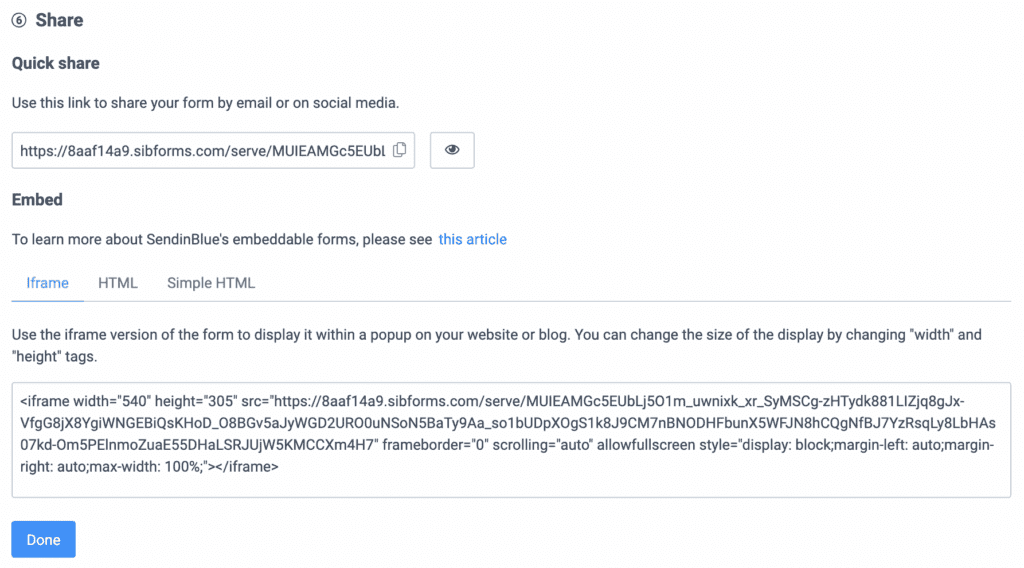The width and height of the screenshot is (1024, 568).
Task: Click the iframe popup instructions paragraph
Action: click(496, 345)
